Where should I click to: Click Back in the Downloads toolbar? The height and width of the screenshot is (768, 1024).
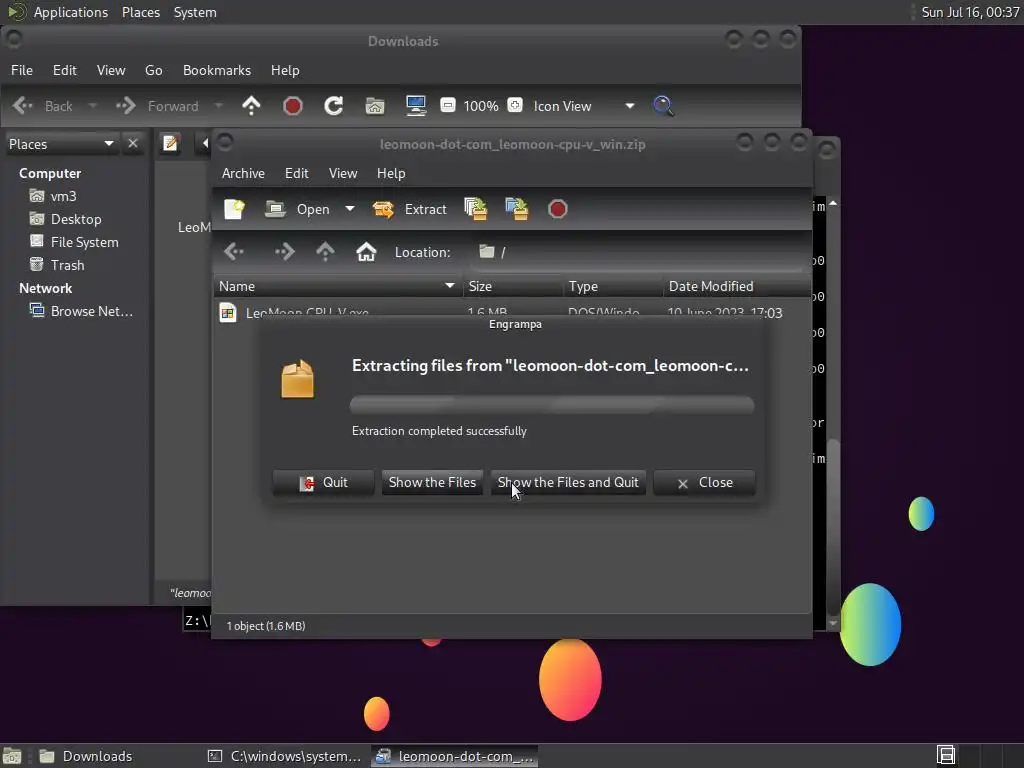pyautogui.click(x=43, y=106)
